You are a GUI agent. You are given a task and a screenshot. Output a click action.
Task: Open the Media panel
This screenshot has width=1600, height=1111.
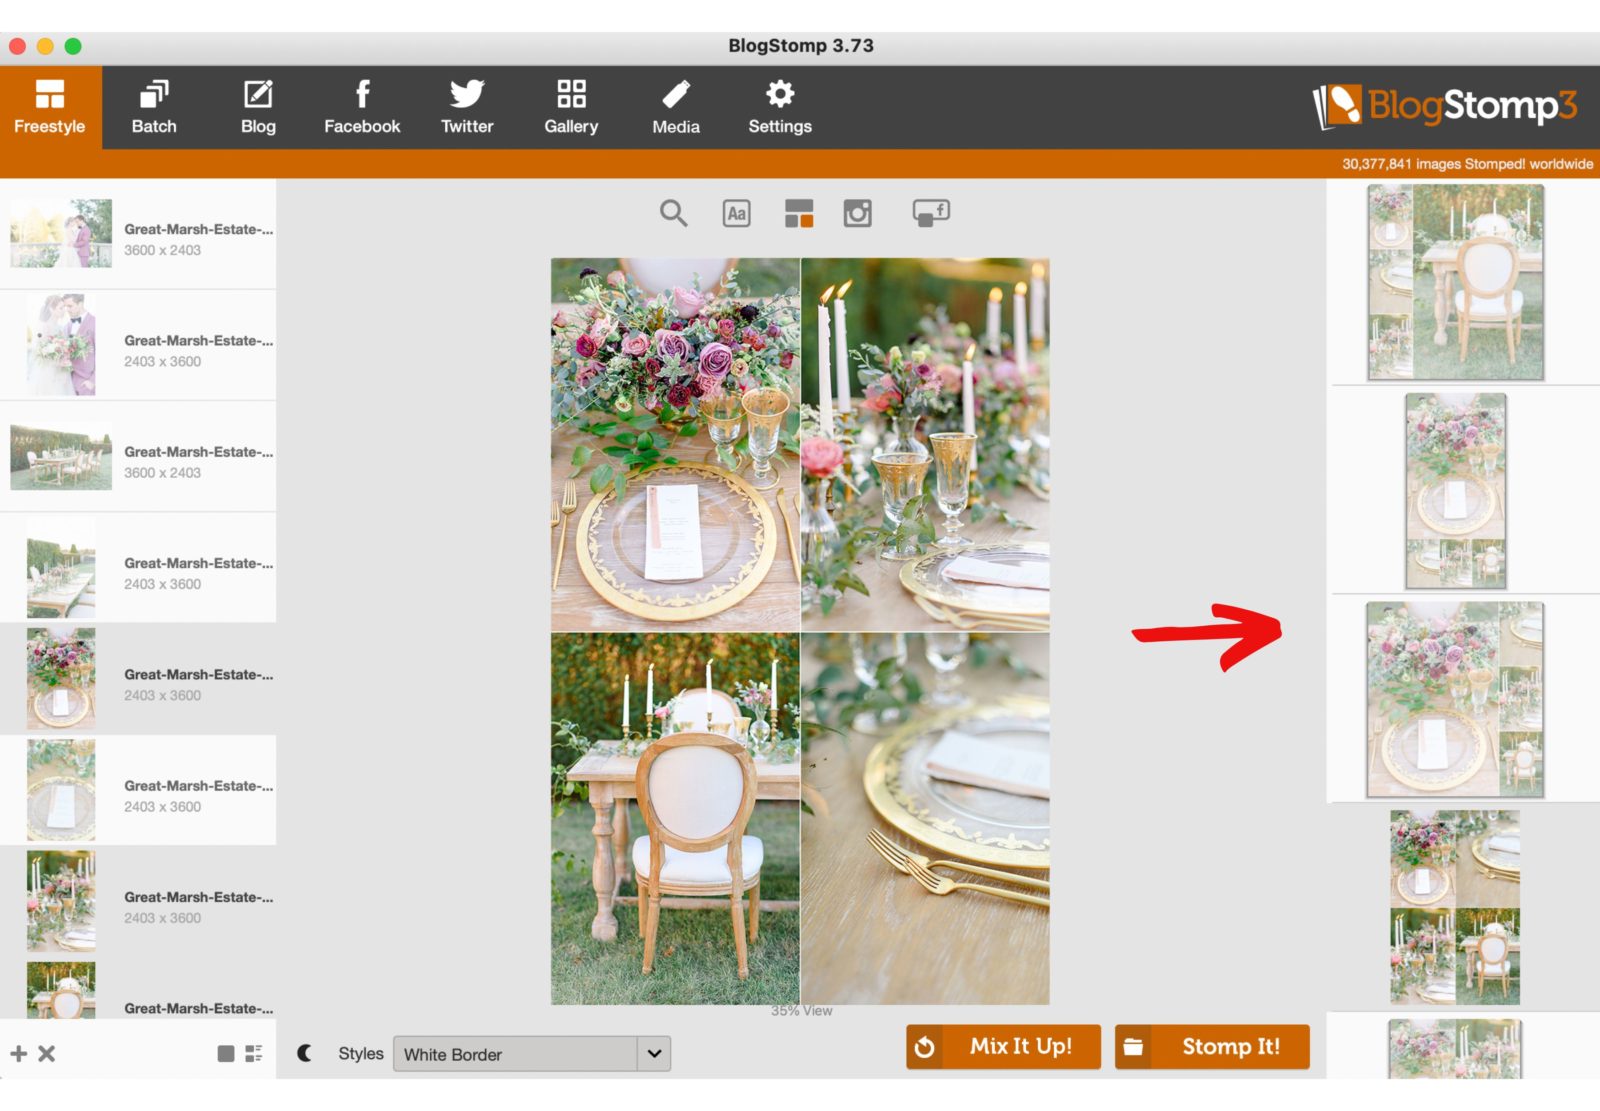[676, 106]
